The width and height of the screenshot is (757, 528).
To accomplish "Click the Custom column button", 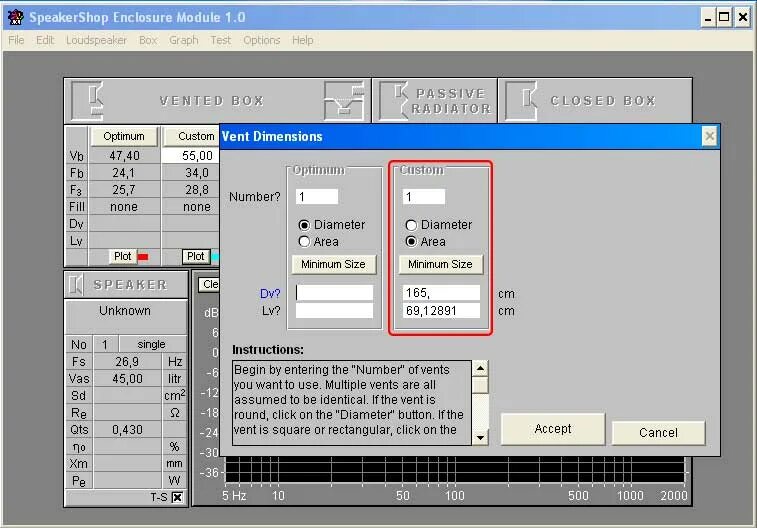I will 192,137.
